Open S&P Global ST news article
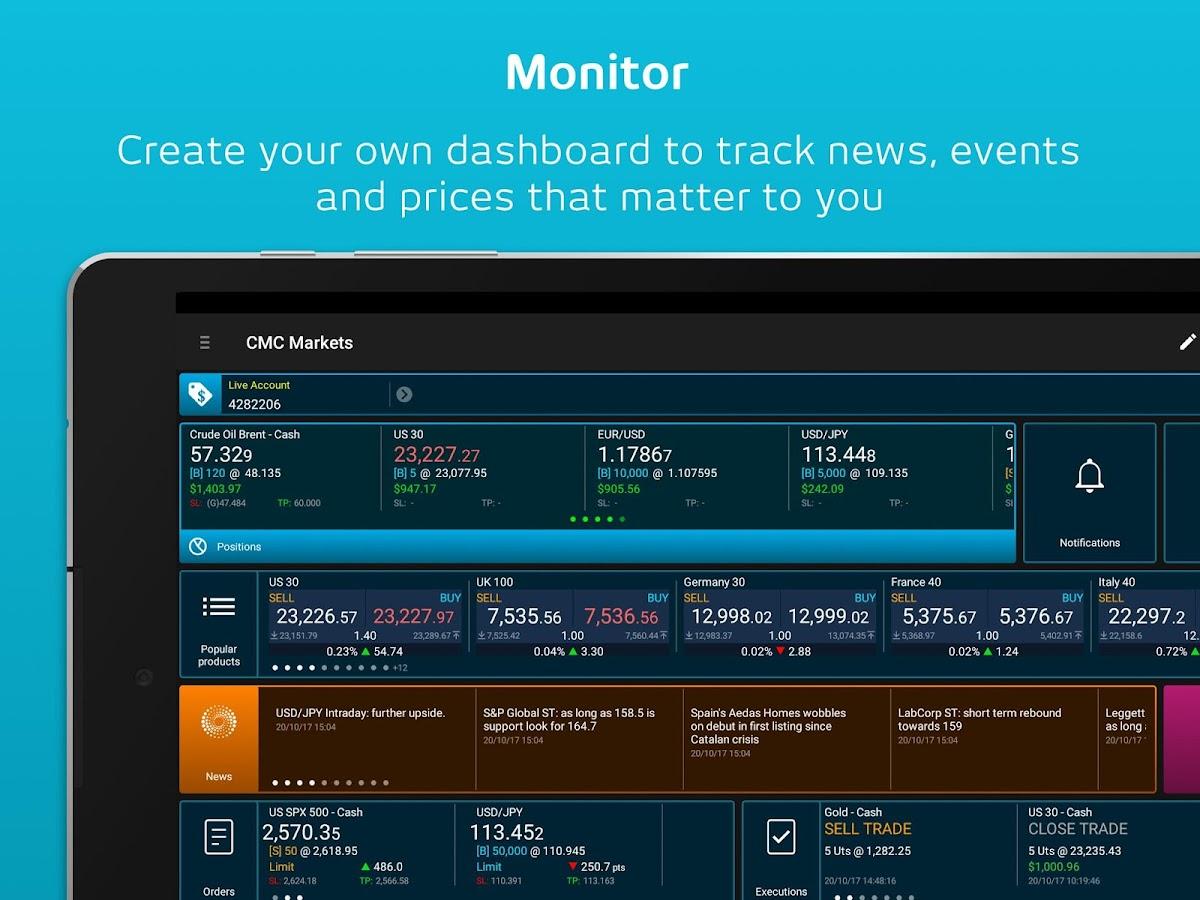Screen dimensions: 1200x900 578,738
